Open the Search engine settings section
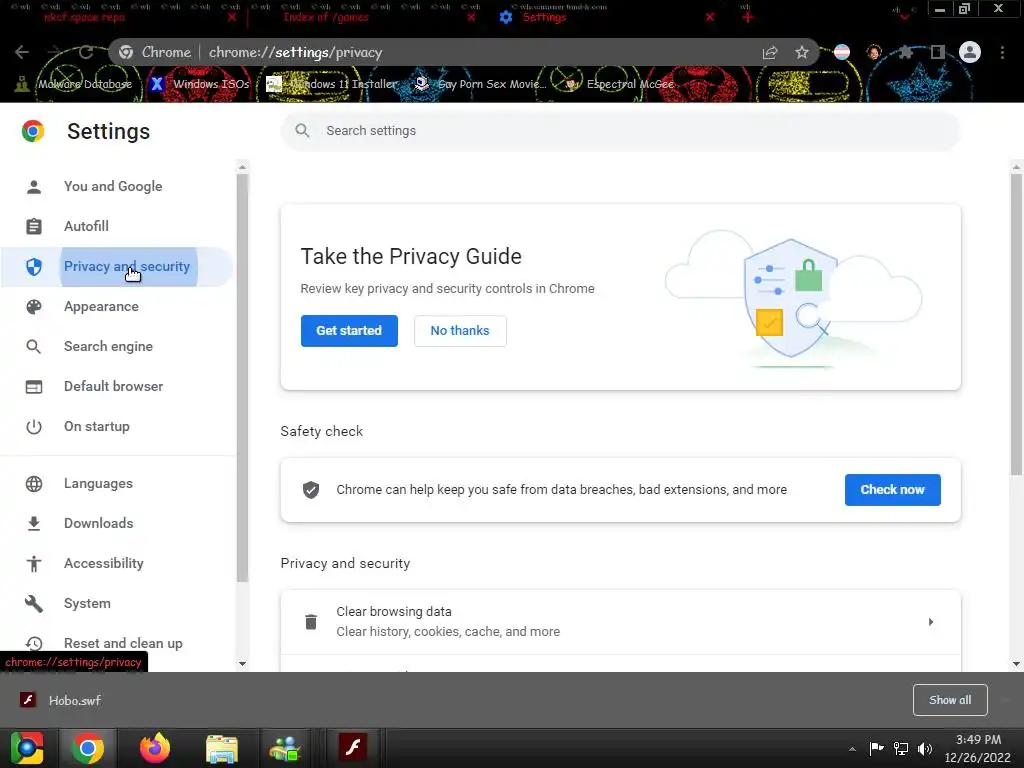Image resolution: width=1024 pixels, height=768 pixels. click(x=108, y=347)
